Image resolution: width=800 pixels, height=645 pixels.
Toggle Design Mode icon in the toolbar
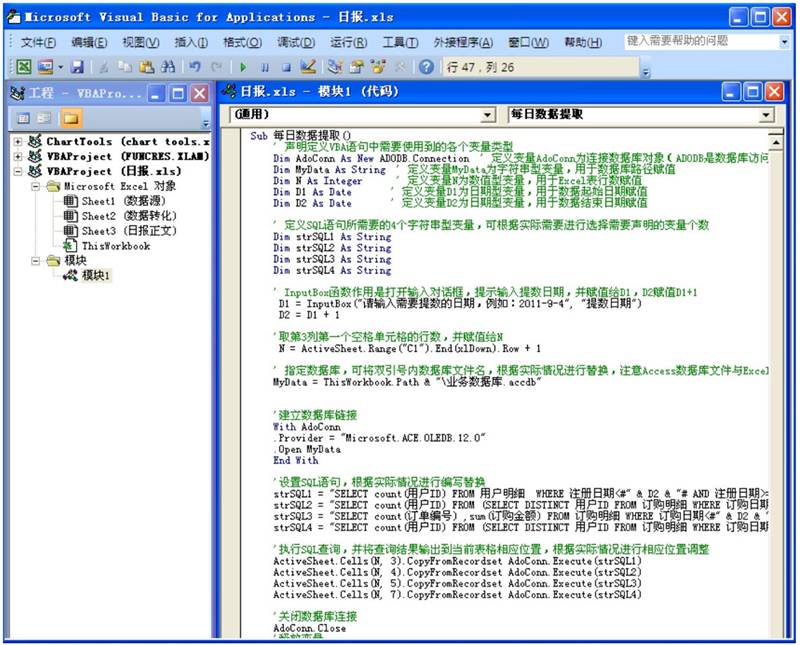[308, 67]
